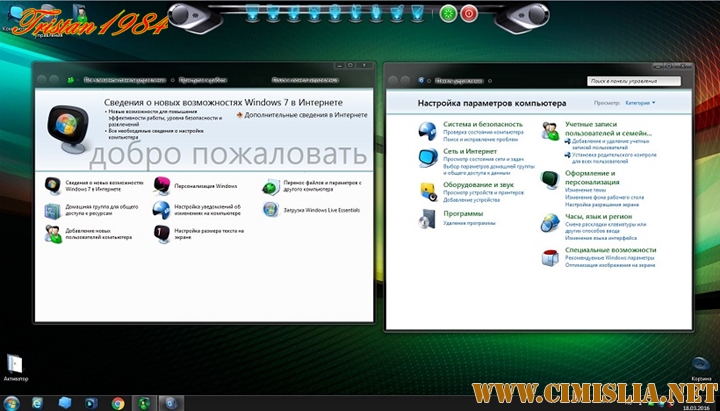Open the Программы category icon
The image size is (720, 411).
point(427,218)
